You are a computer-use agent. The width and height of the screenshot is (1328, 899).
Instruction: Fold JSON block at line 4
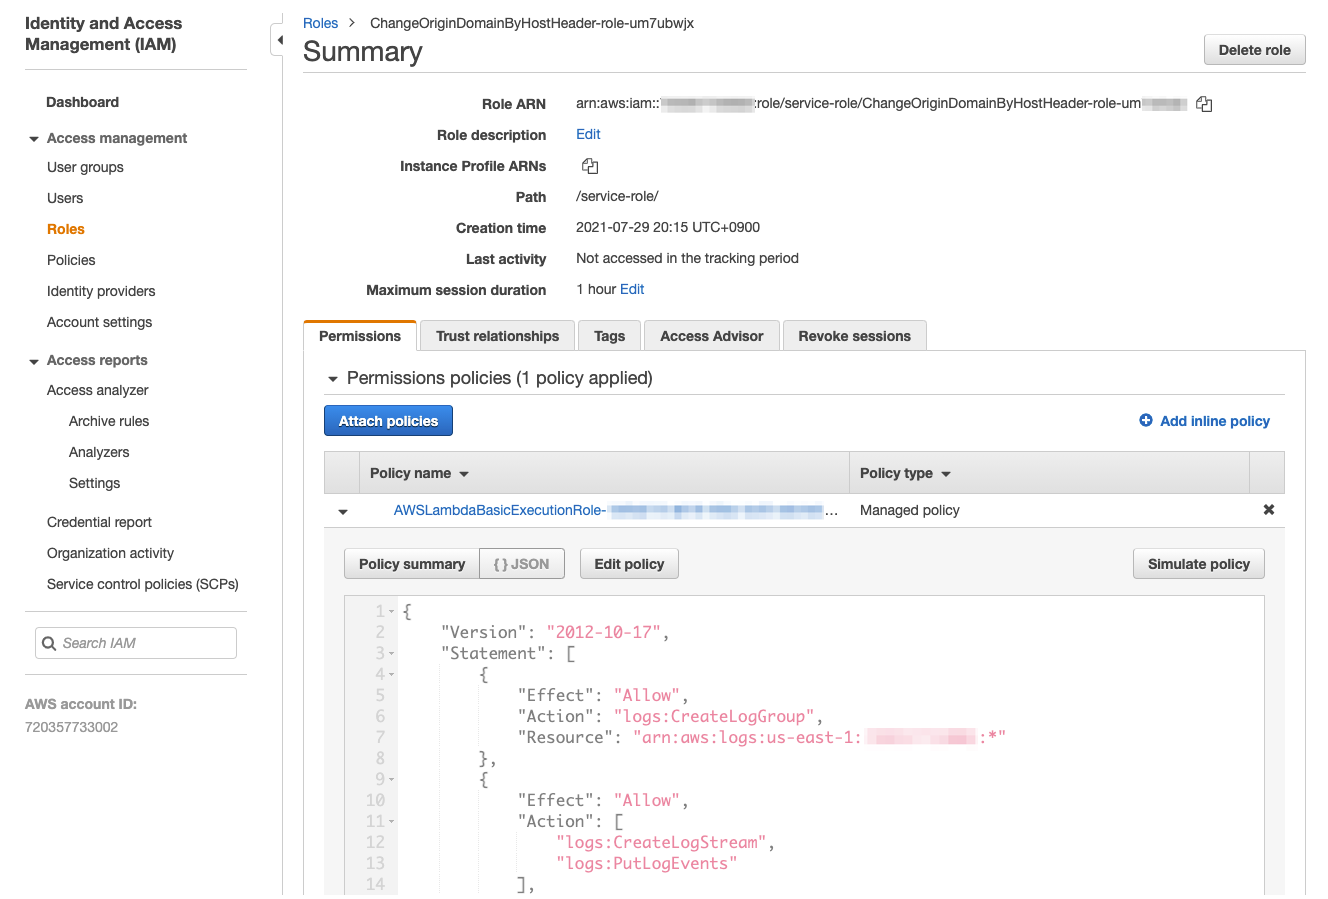[x=392, y=674]
